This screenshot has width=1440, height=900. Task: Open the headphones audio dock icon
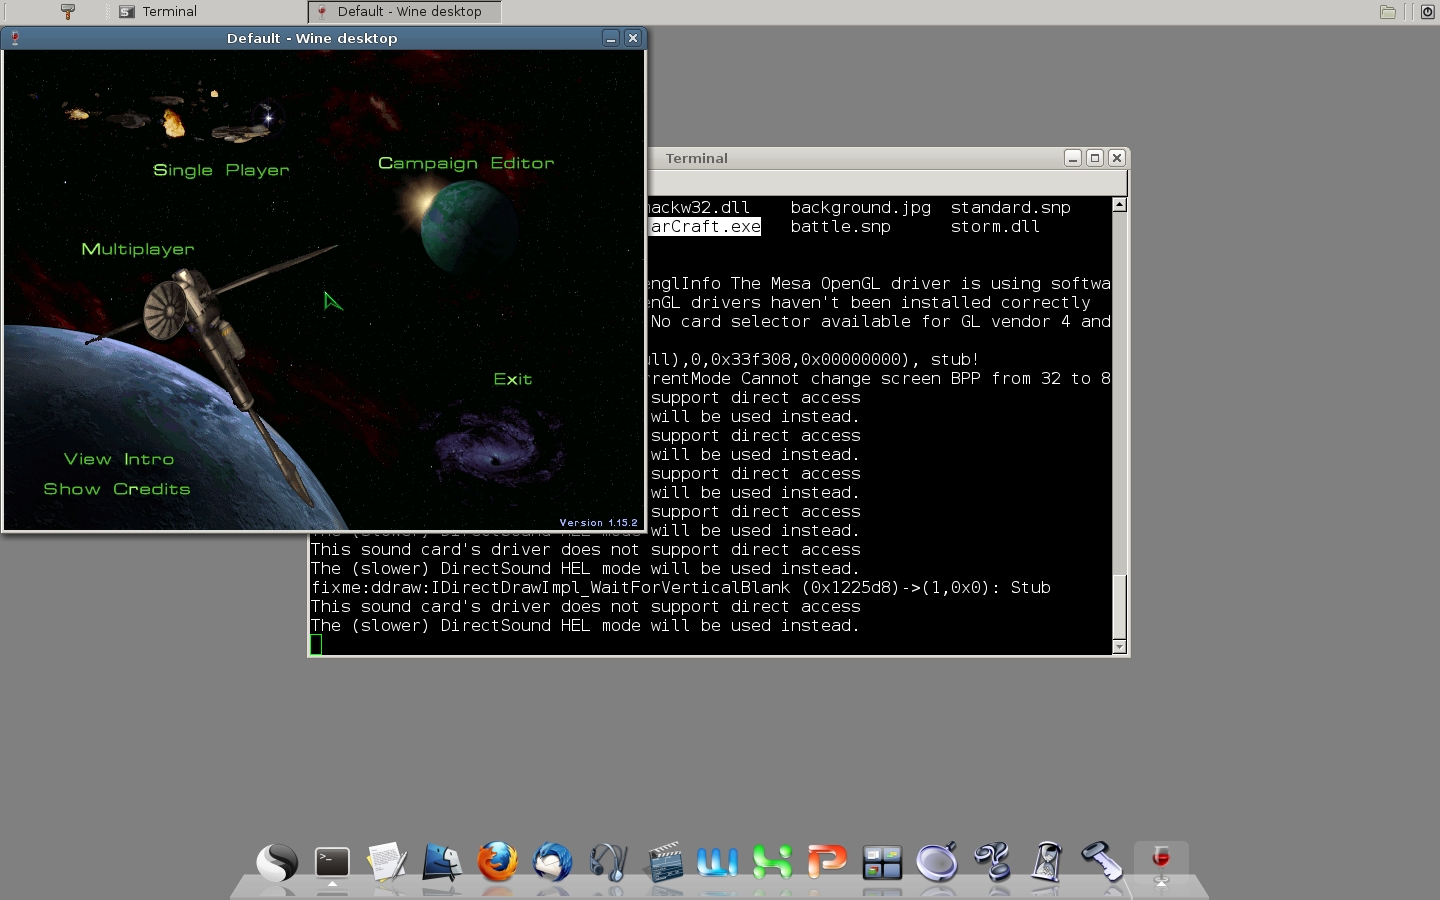(x=607, y=862)
